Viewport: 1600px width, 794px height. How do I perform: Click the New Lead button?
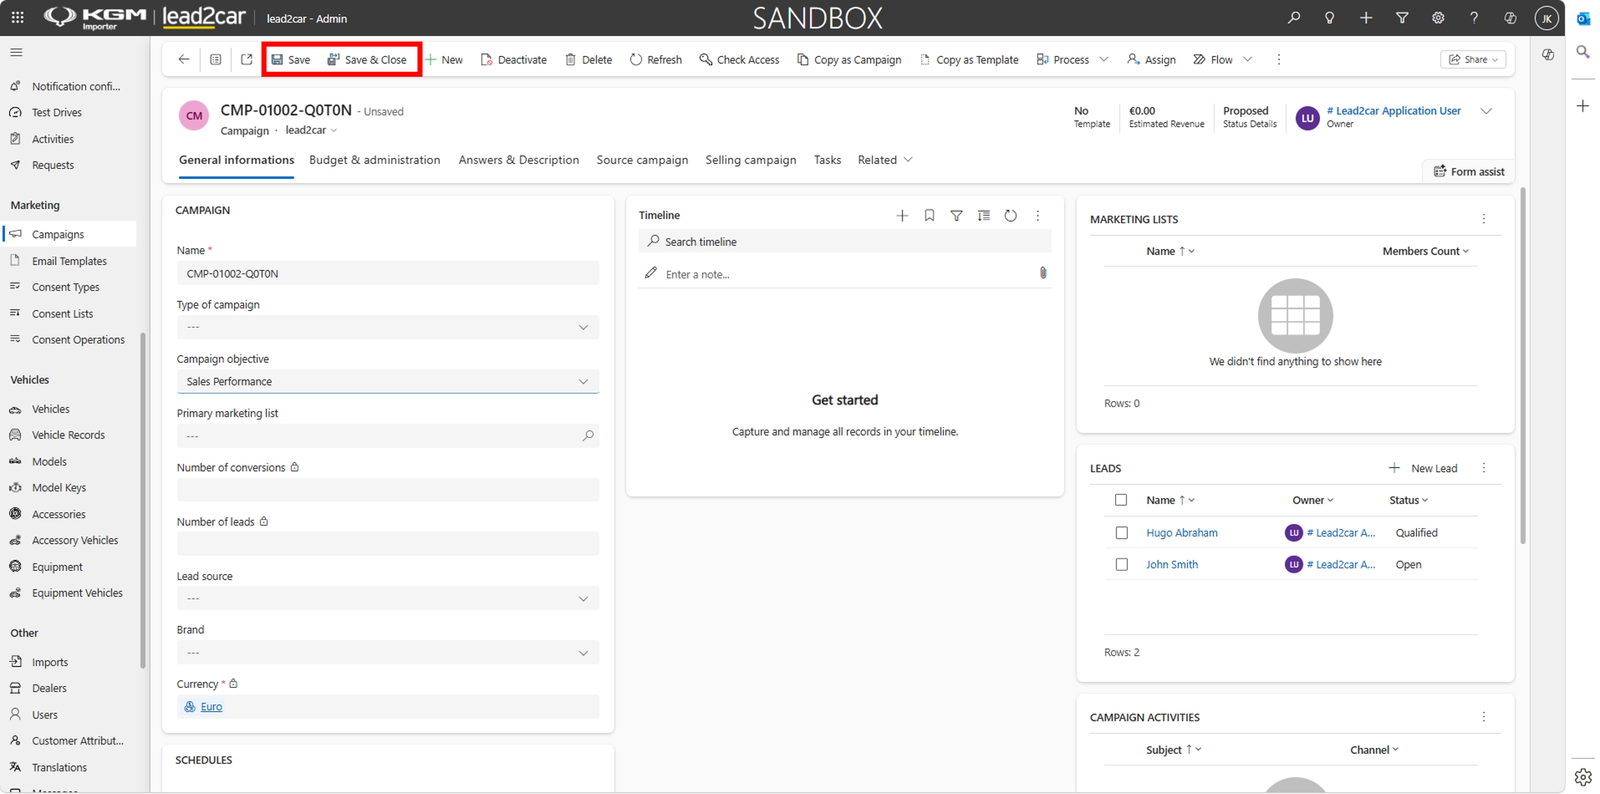(x=1423, y=468)
